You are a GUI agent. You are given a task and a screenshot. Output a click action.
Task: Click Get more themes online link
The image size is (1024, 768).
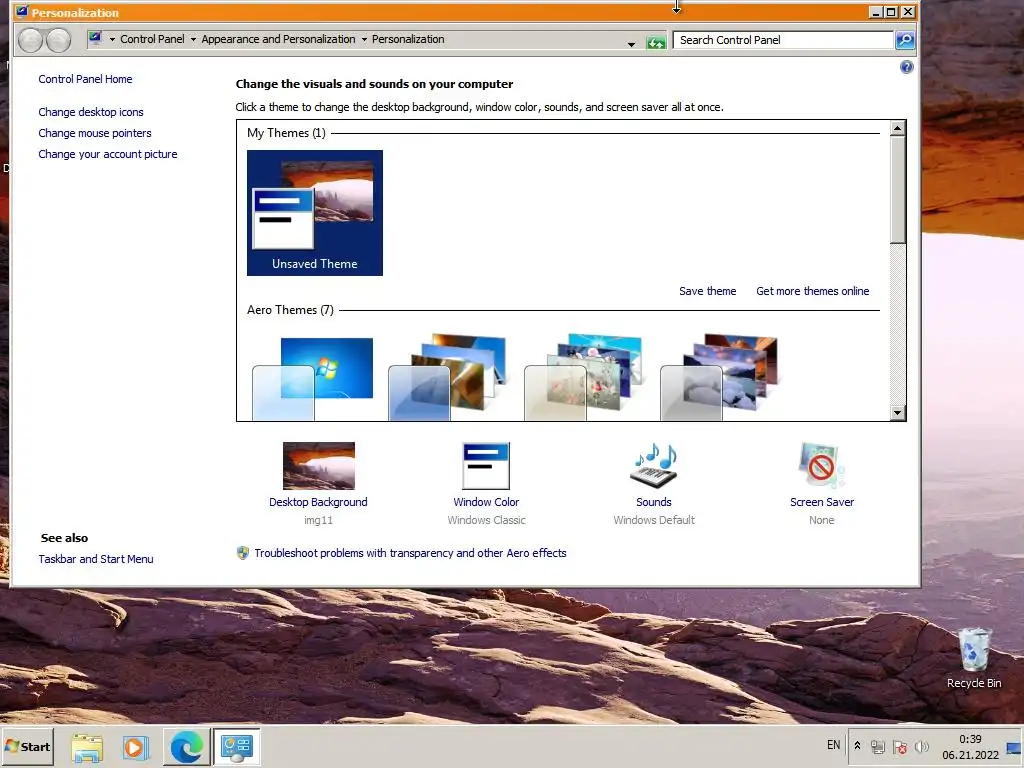[x=812, y=291]
